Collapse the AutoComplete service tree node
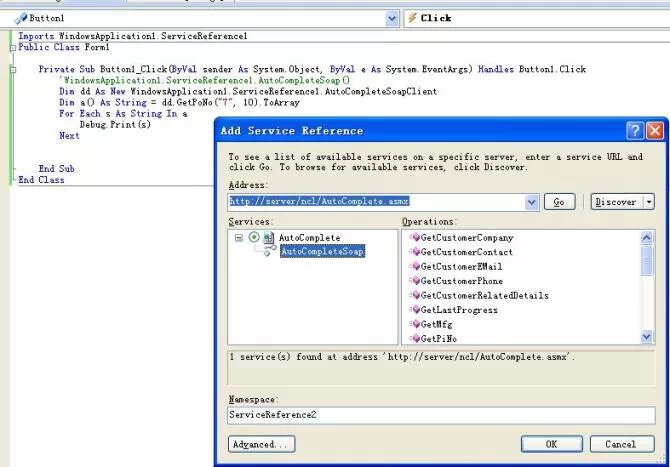Viewport: 670px width, 467px height. [239, 238]
